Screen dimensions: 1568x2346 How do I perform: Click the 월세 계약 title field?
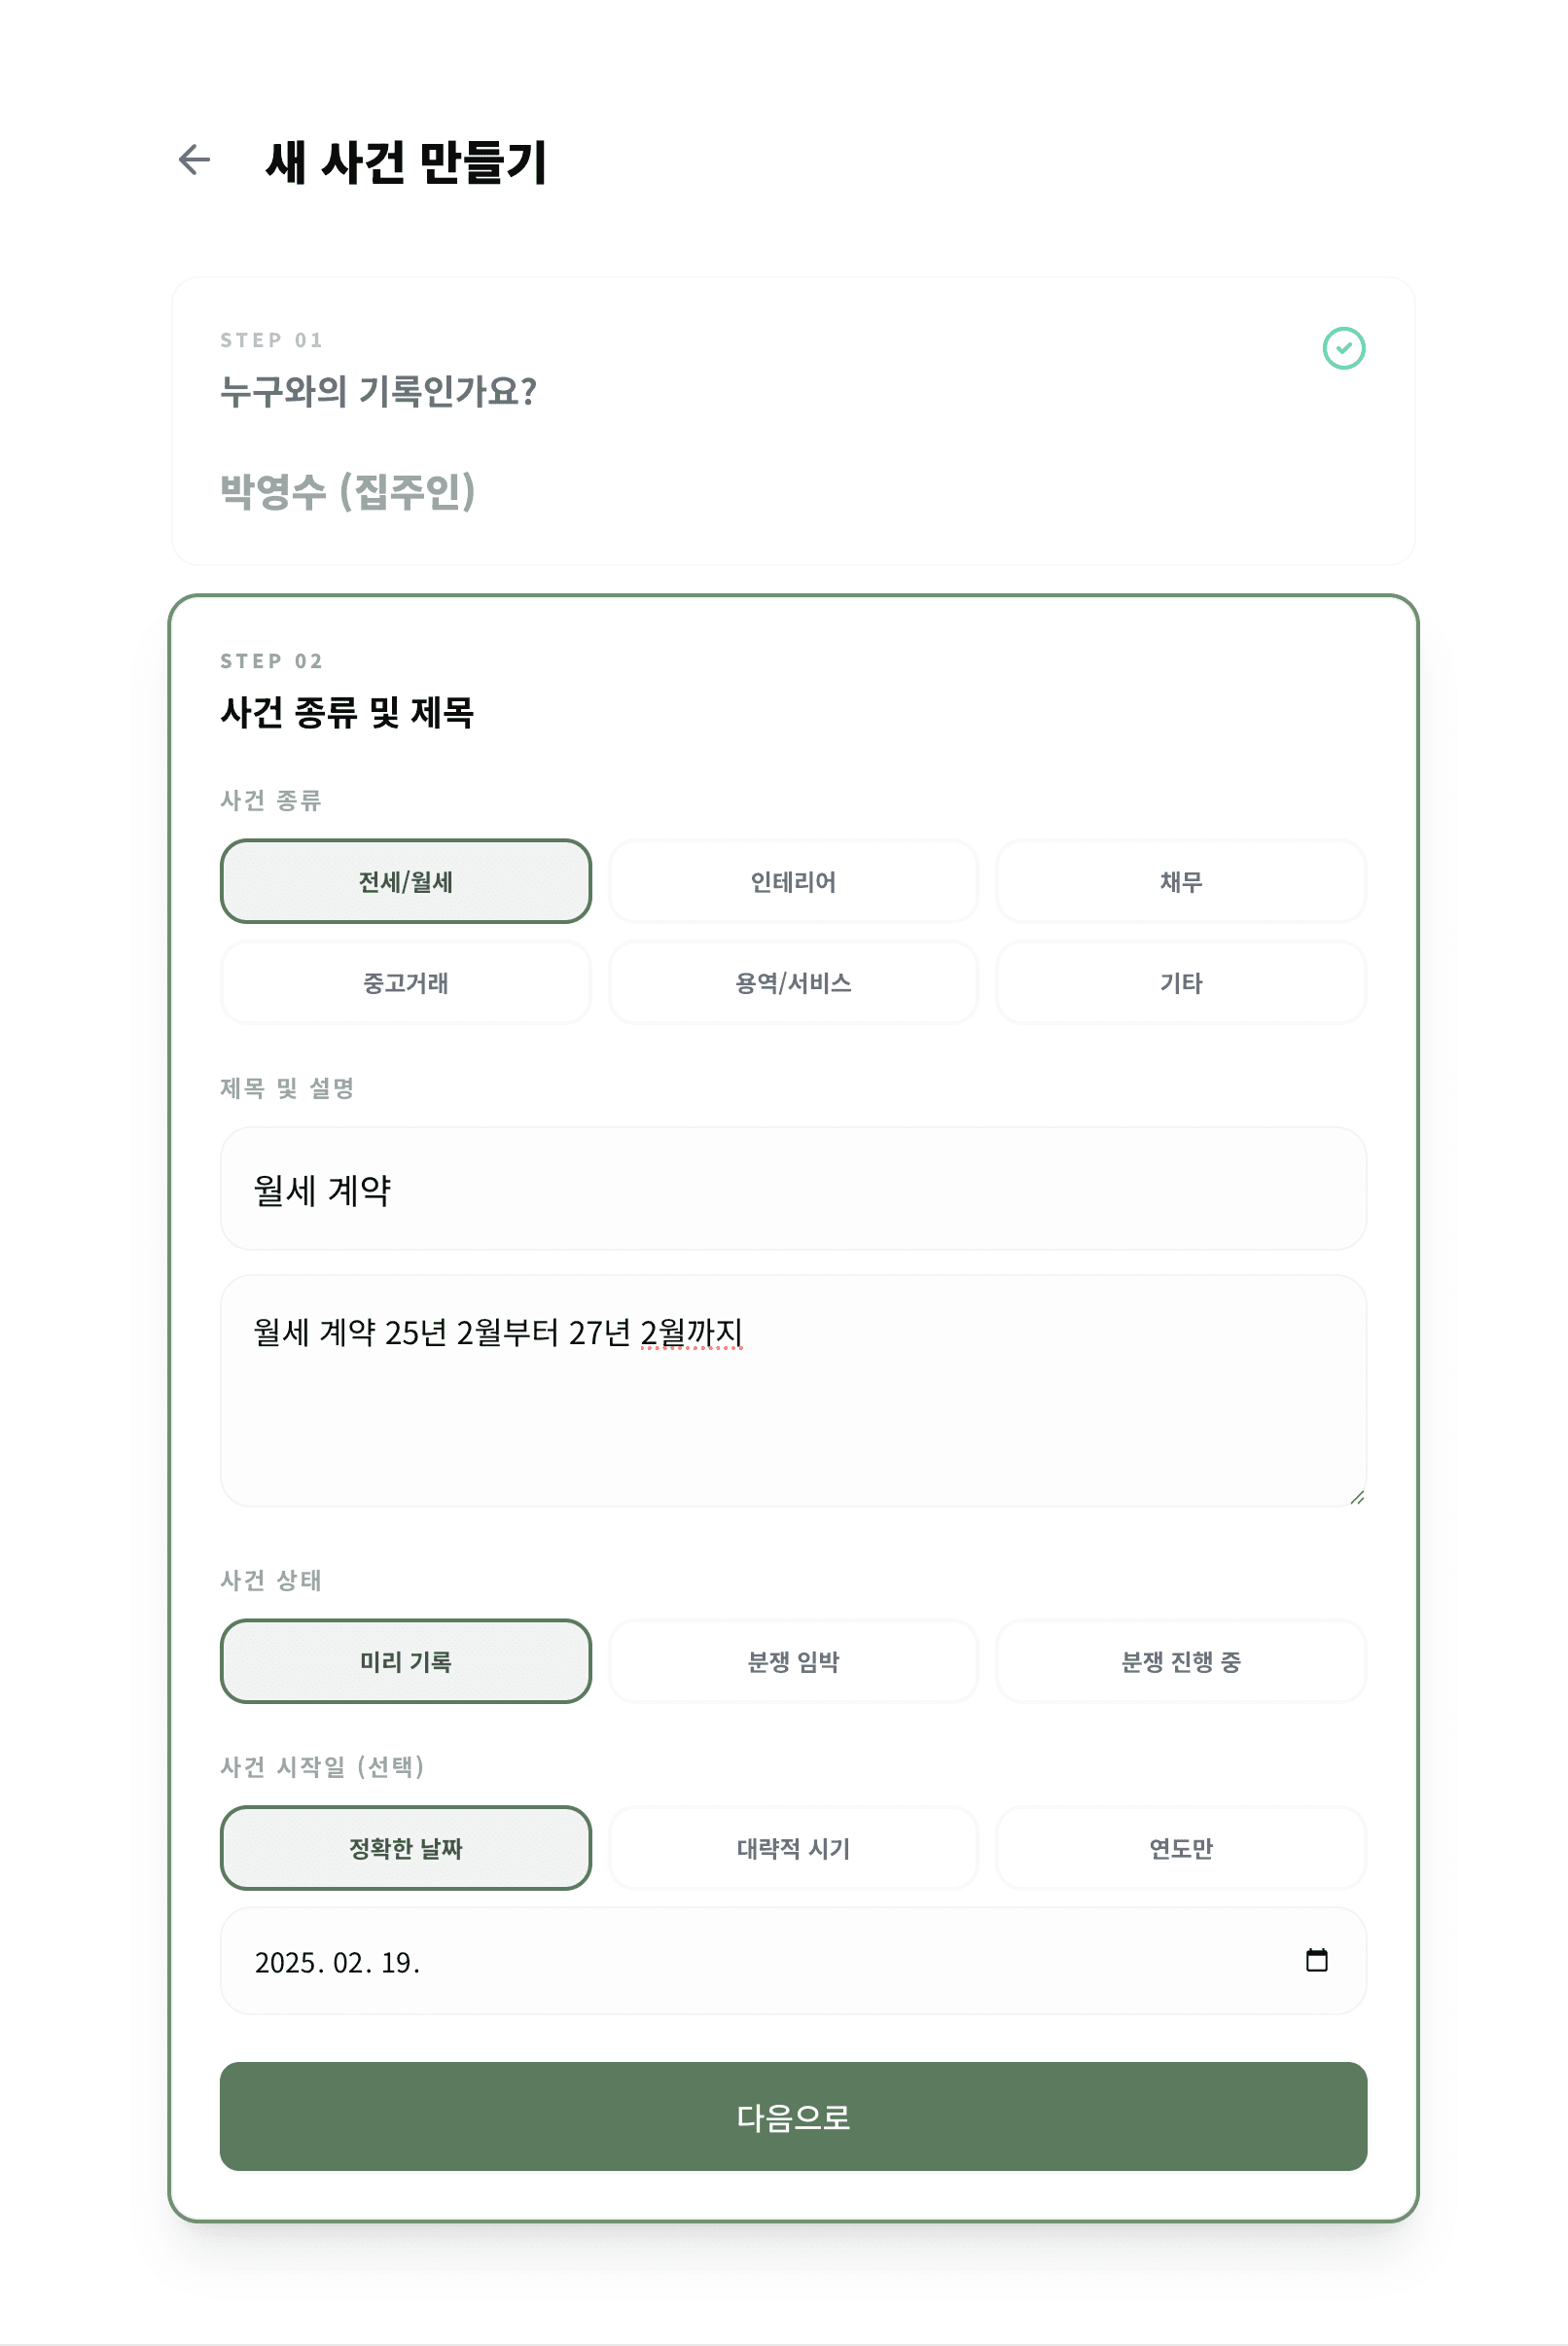coord(793,1189)
